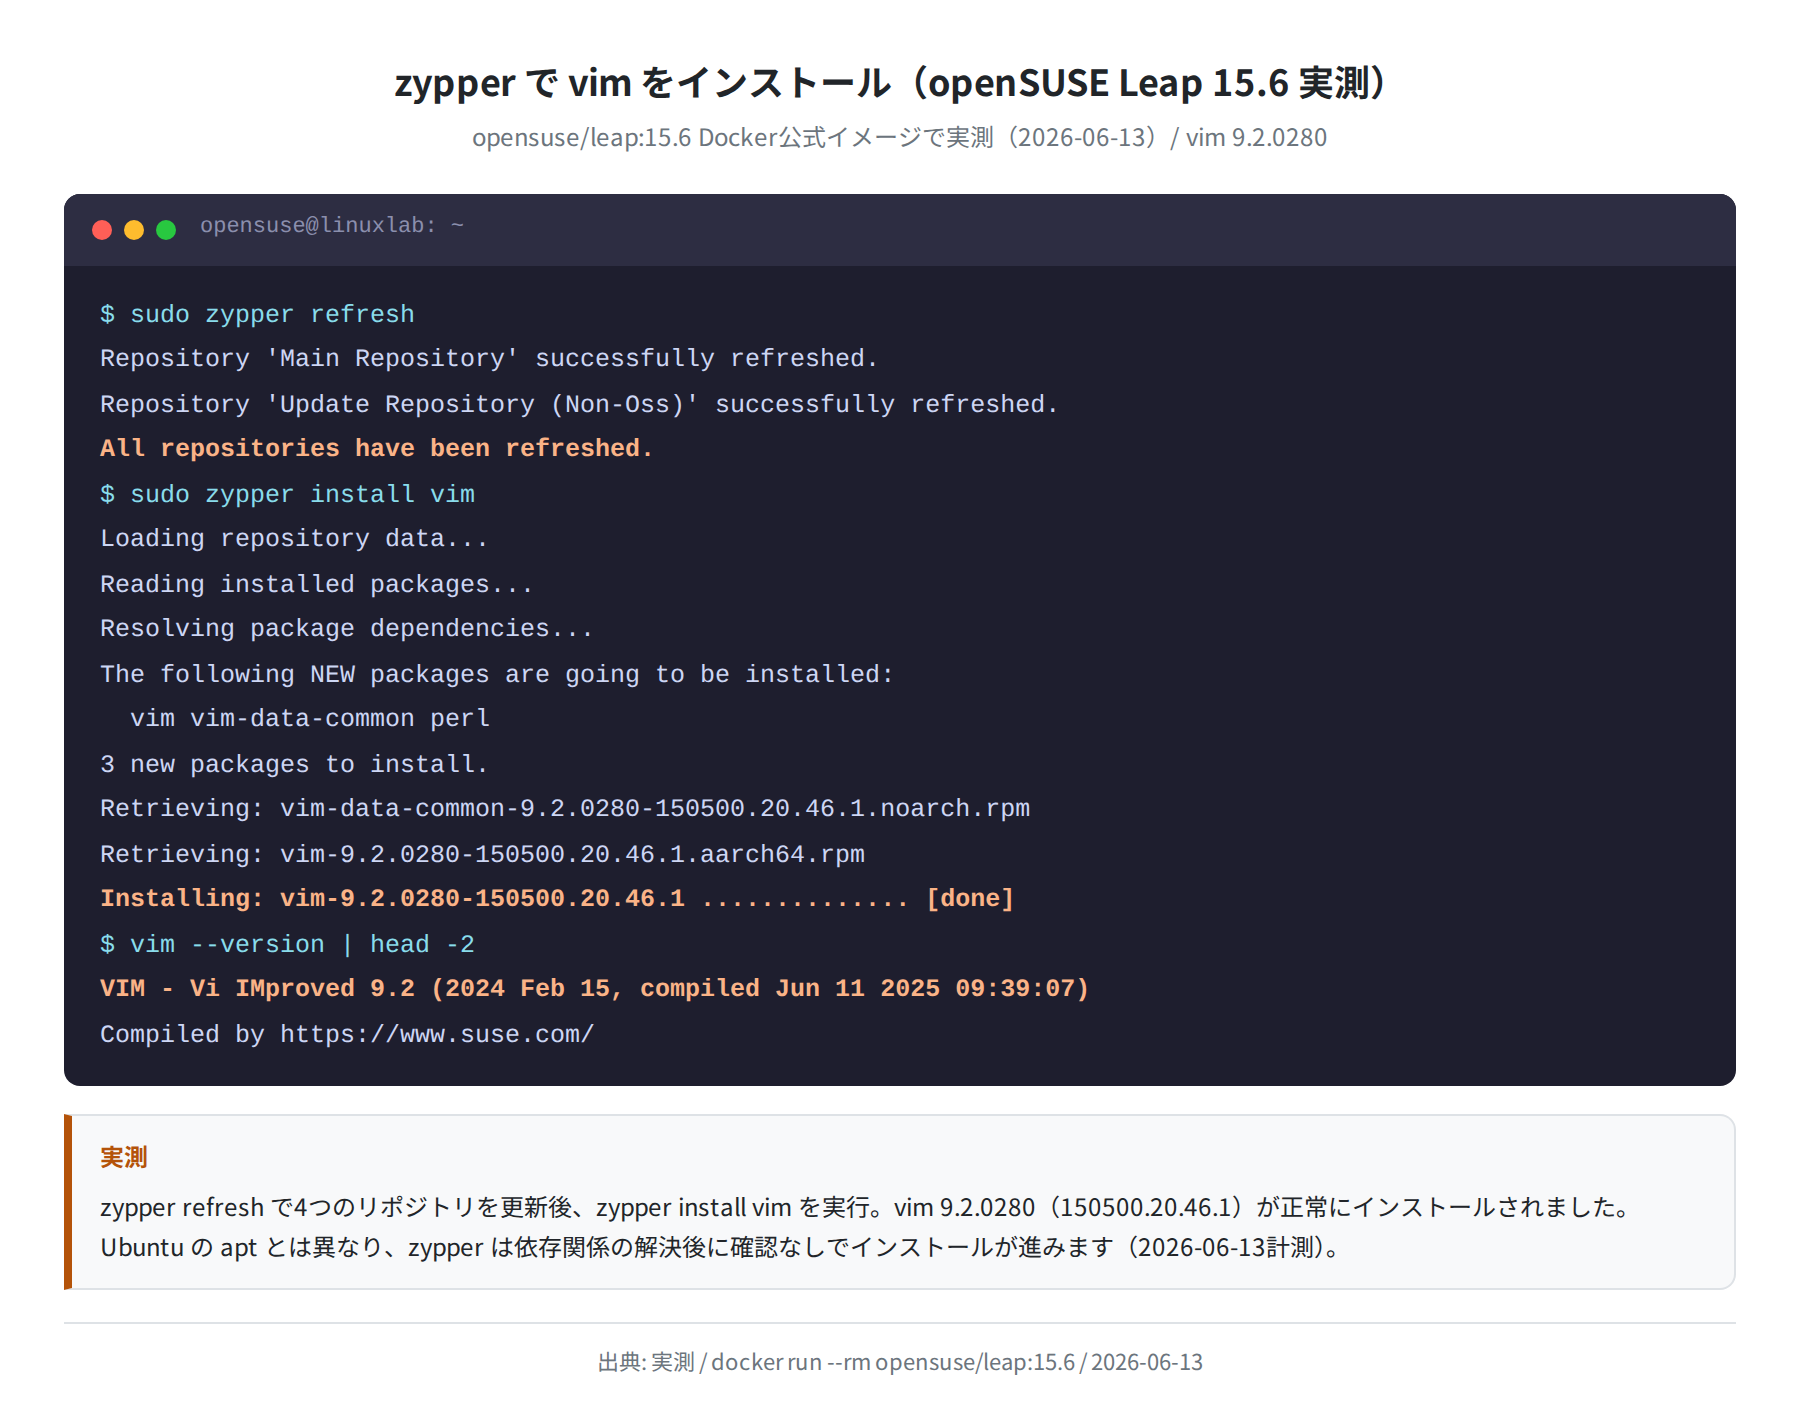Viewport: 1800px width, 1416px height.
Task: Click the 'Compiled by https://www.suse.com/' line
Action: click(x=347, y=1034)
